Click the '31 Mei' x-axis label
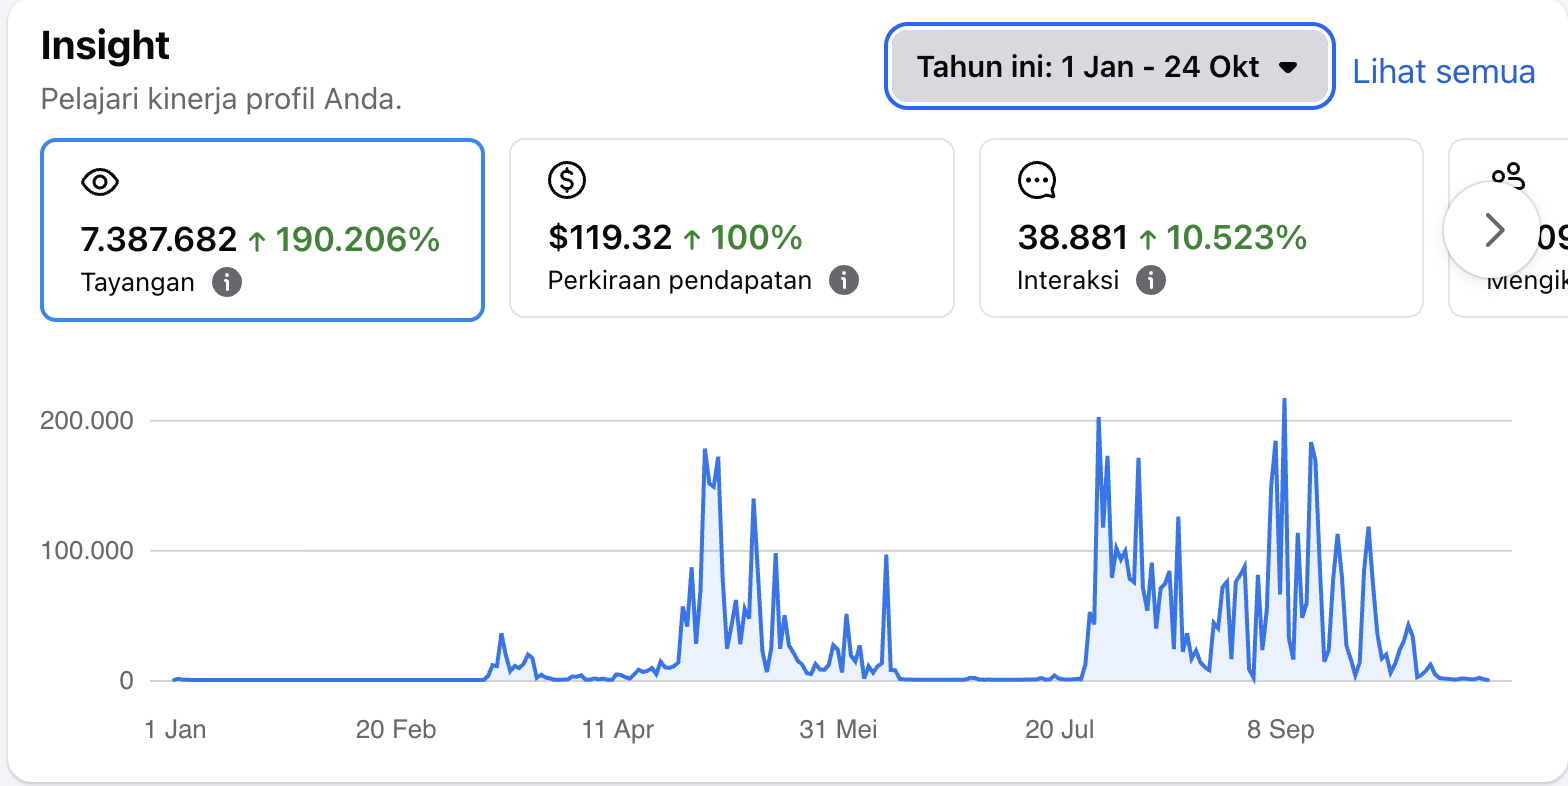Image resolution: width=1568 pixels, height=786 pixels. pos(839,730)
